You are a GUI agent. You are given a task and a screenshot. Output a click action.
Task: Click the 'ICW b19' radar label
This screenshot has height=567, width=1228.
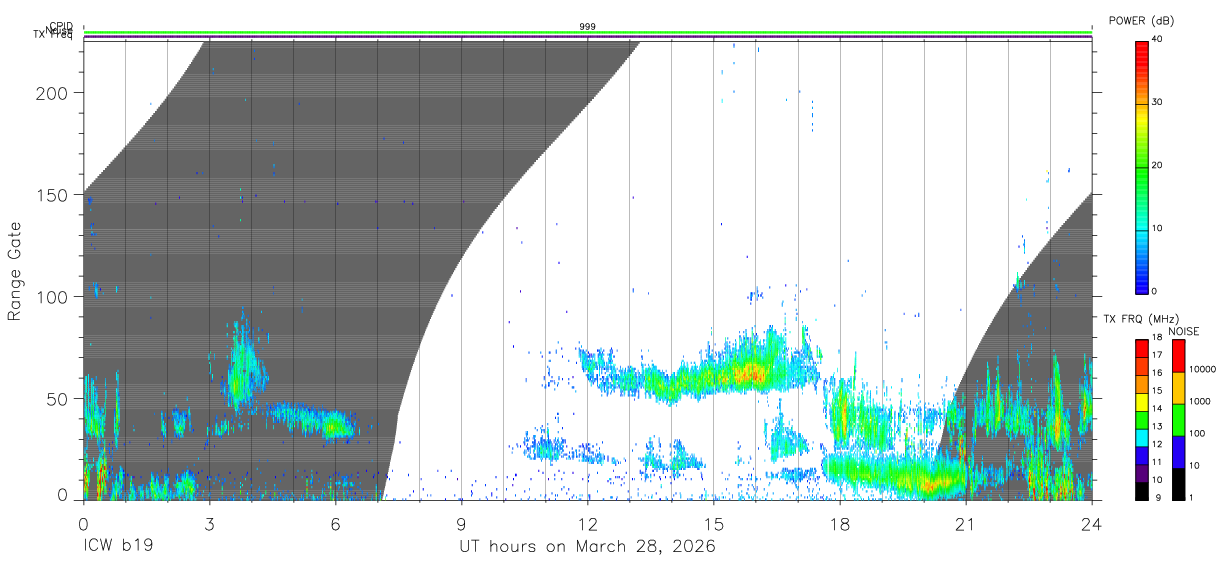[119, 547]
